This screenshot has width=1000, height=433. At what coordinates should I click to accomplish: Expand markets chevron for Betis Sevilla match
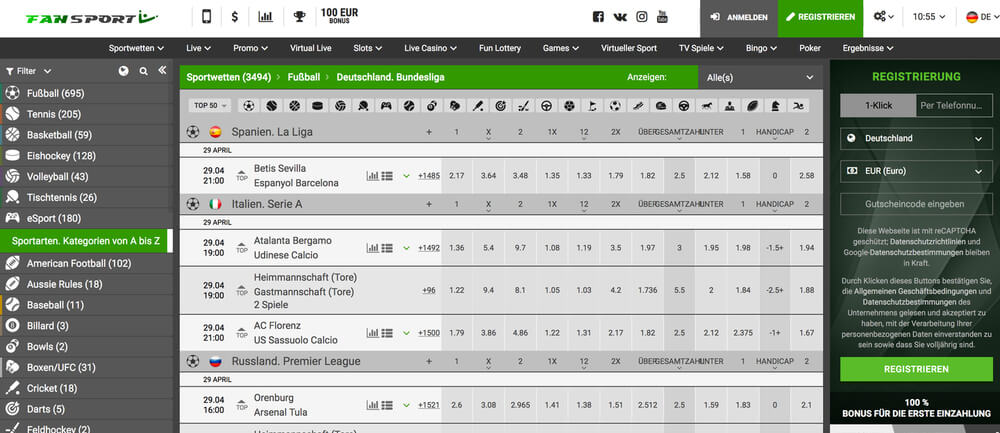point(406,176)
